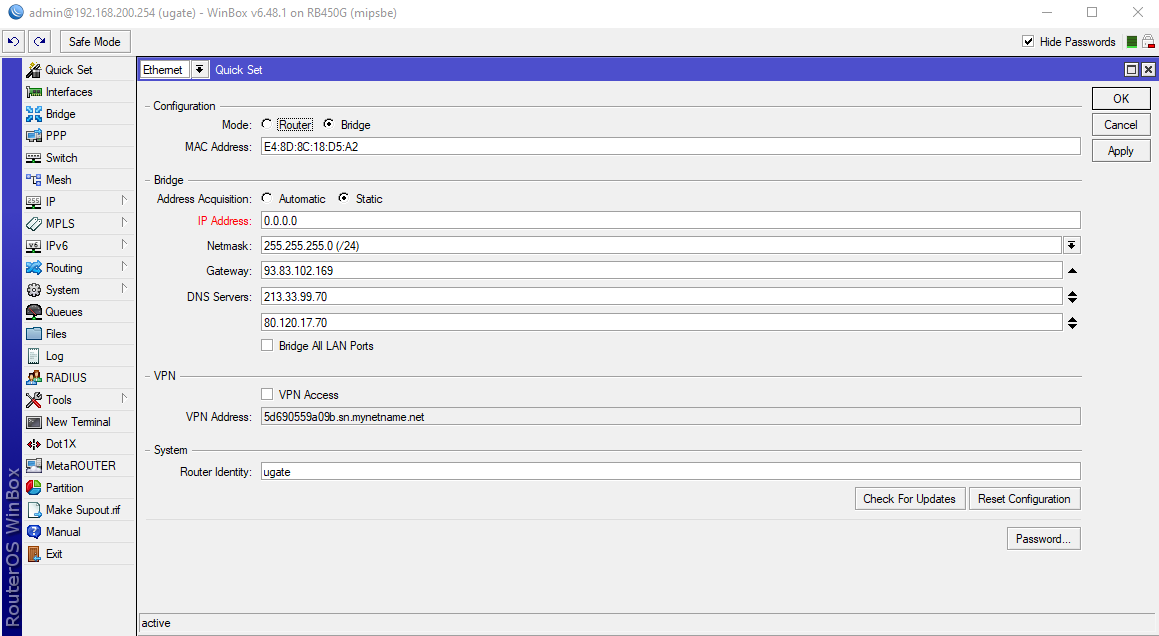
Task: Click the Router Identity field
Action: point(670,472)
